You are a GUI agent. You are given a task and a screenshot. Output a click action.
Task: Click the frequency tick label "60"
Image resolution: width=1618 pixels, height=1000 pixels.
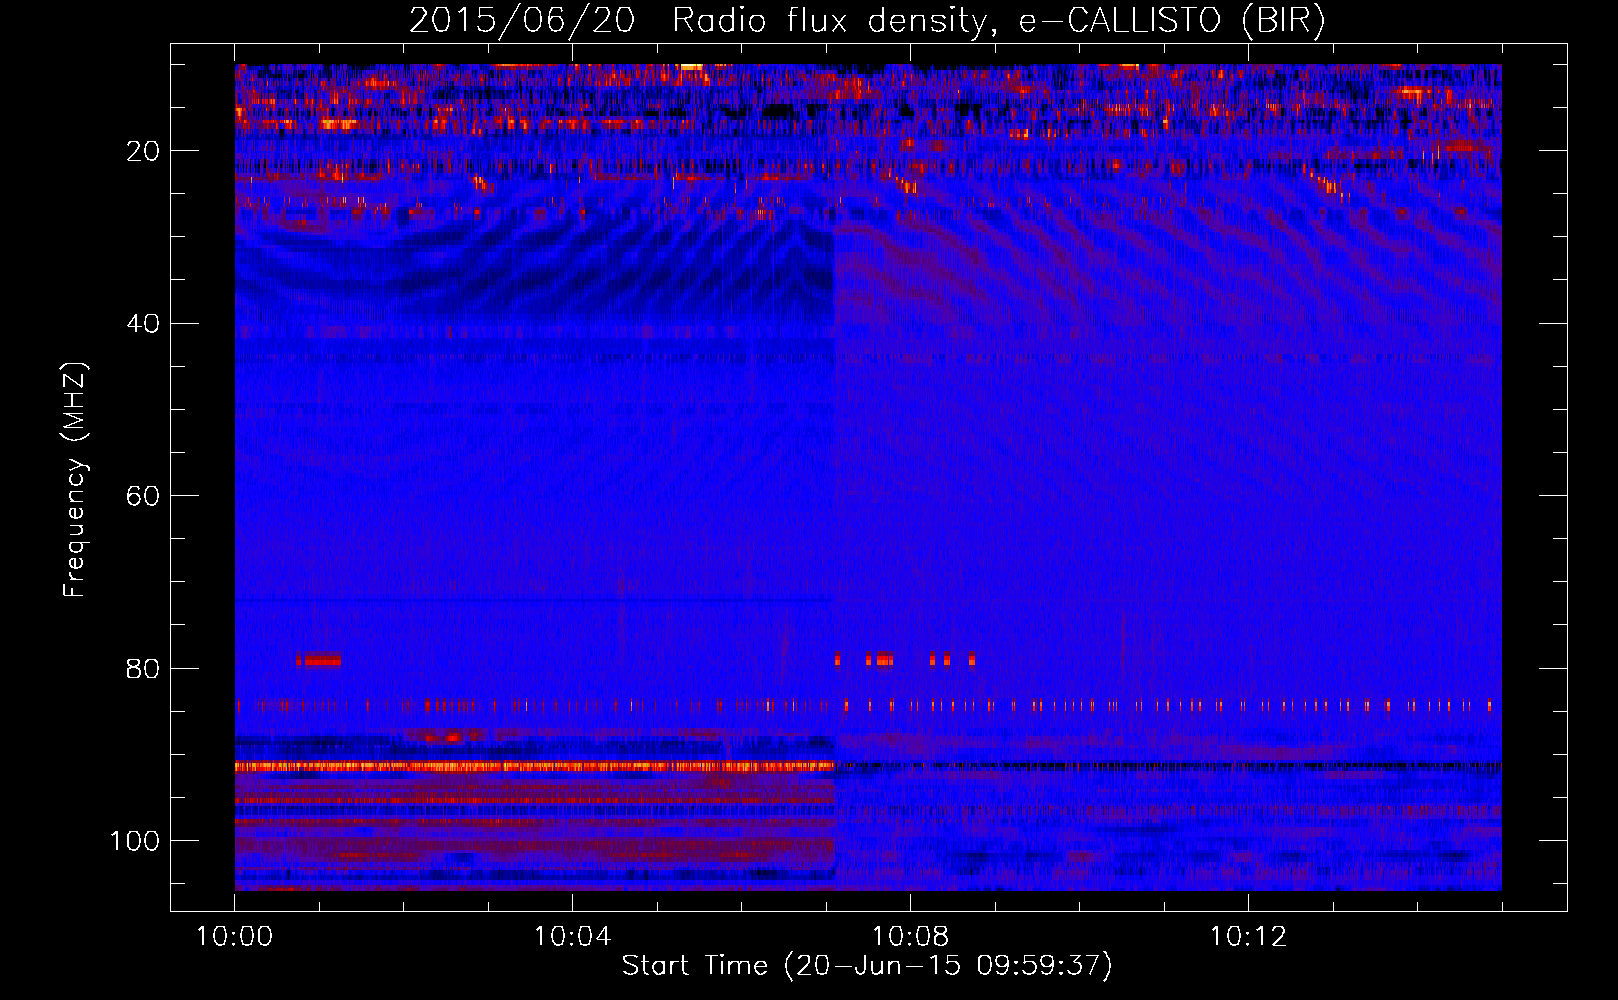coord(144,496)
